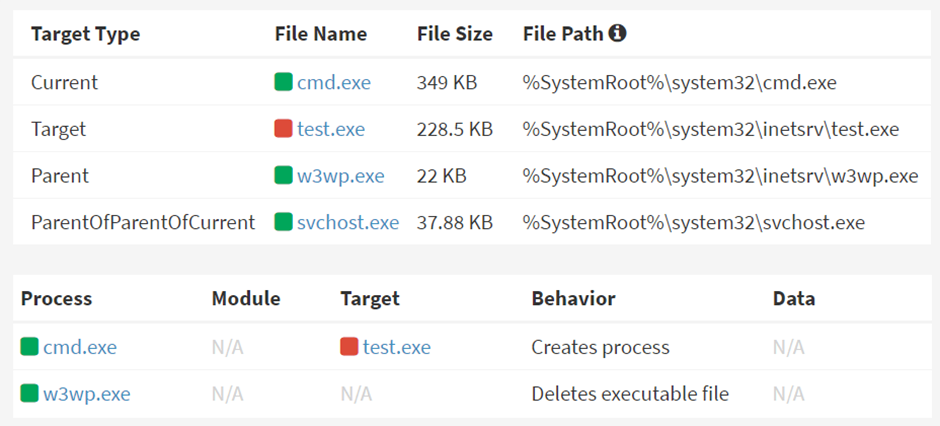Open test.exe link under Target column

(x=397, y=347)
